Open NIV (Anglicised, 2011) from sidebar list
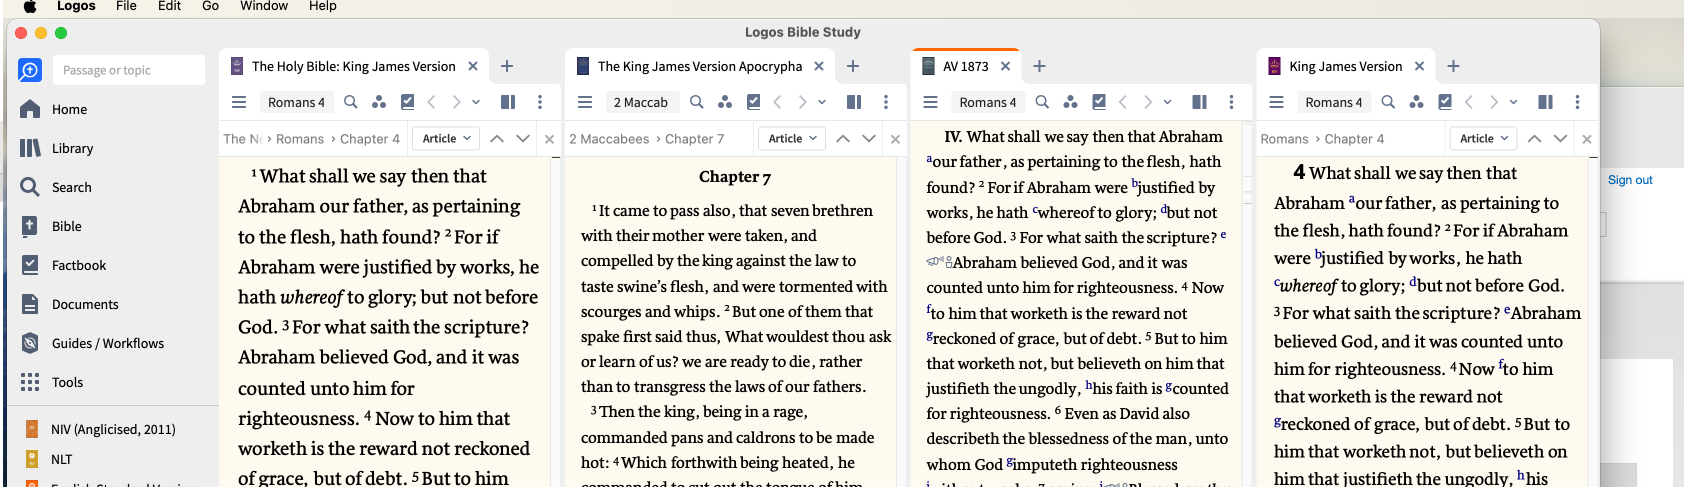The width and height of the screenshot is (1684, 487). tap(113, 429)
